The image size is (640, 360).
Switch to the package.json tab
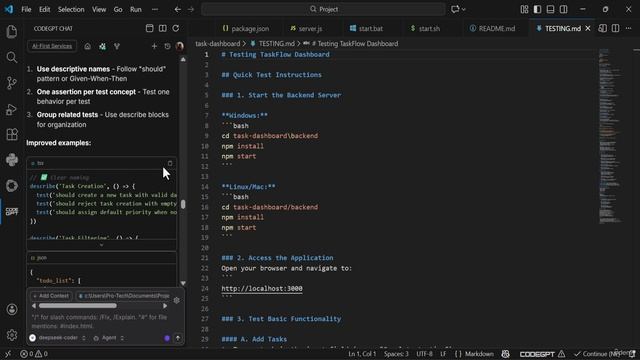246,29
